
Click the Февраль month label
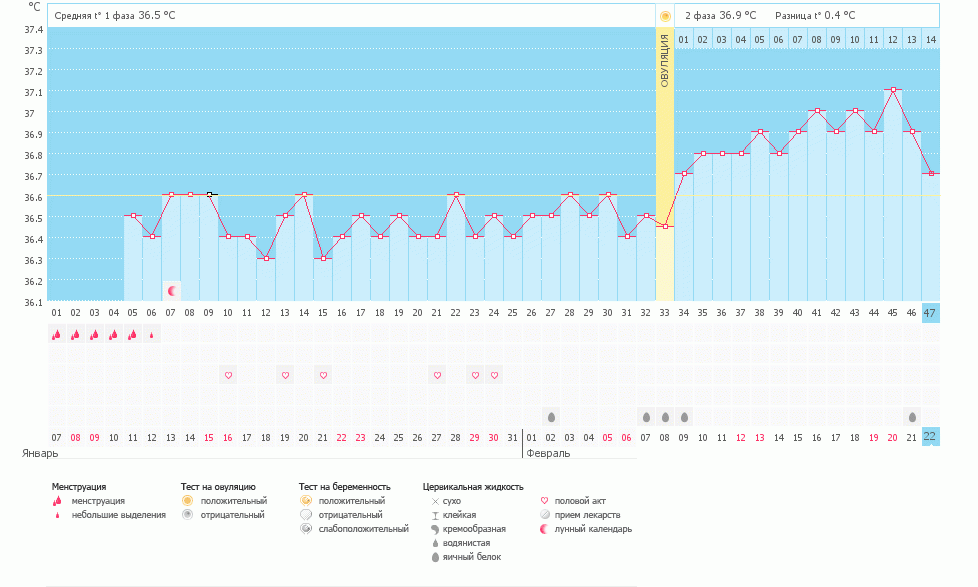click(548, 453)
